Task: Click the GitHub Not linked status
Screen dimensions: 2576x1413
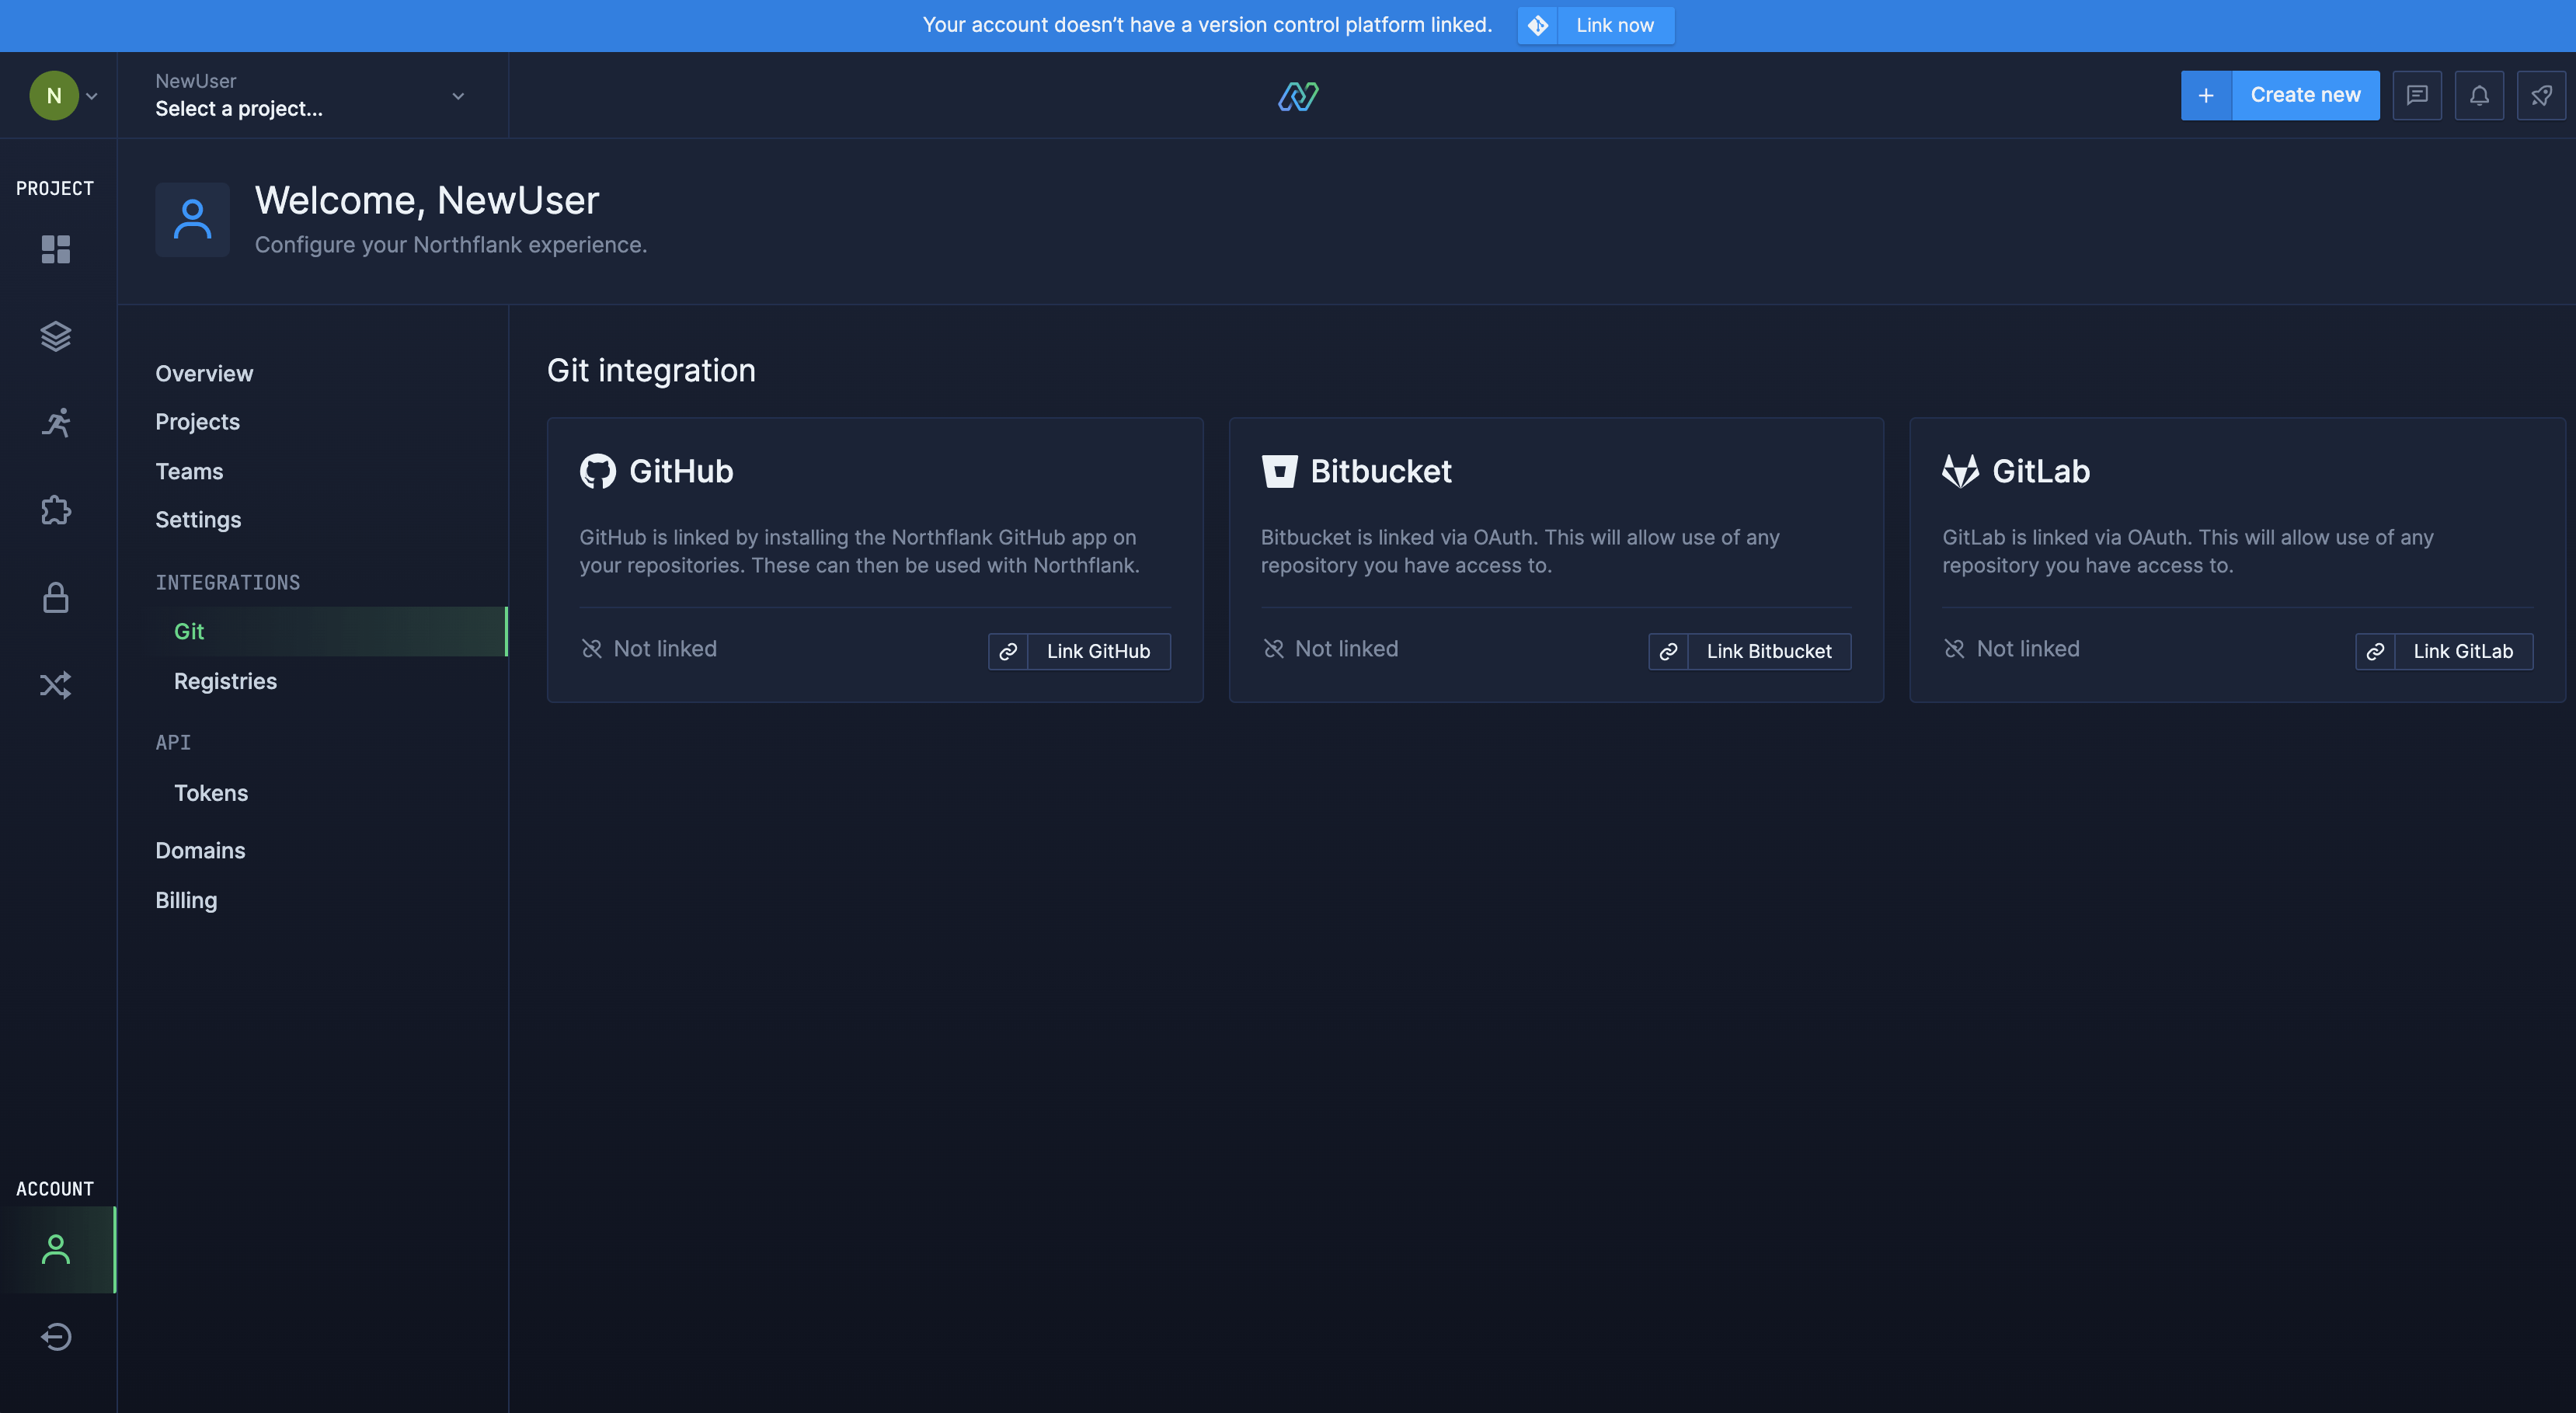Action: 649,649
